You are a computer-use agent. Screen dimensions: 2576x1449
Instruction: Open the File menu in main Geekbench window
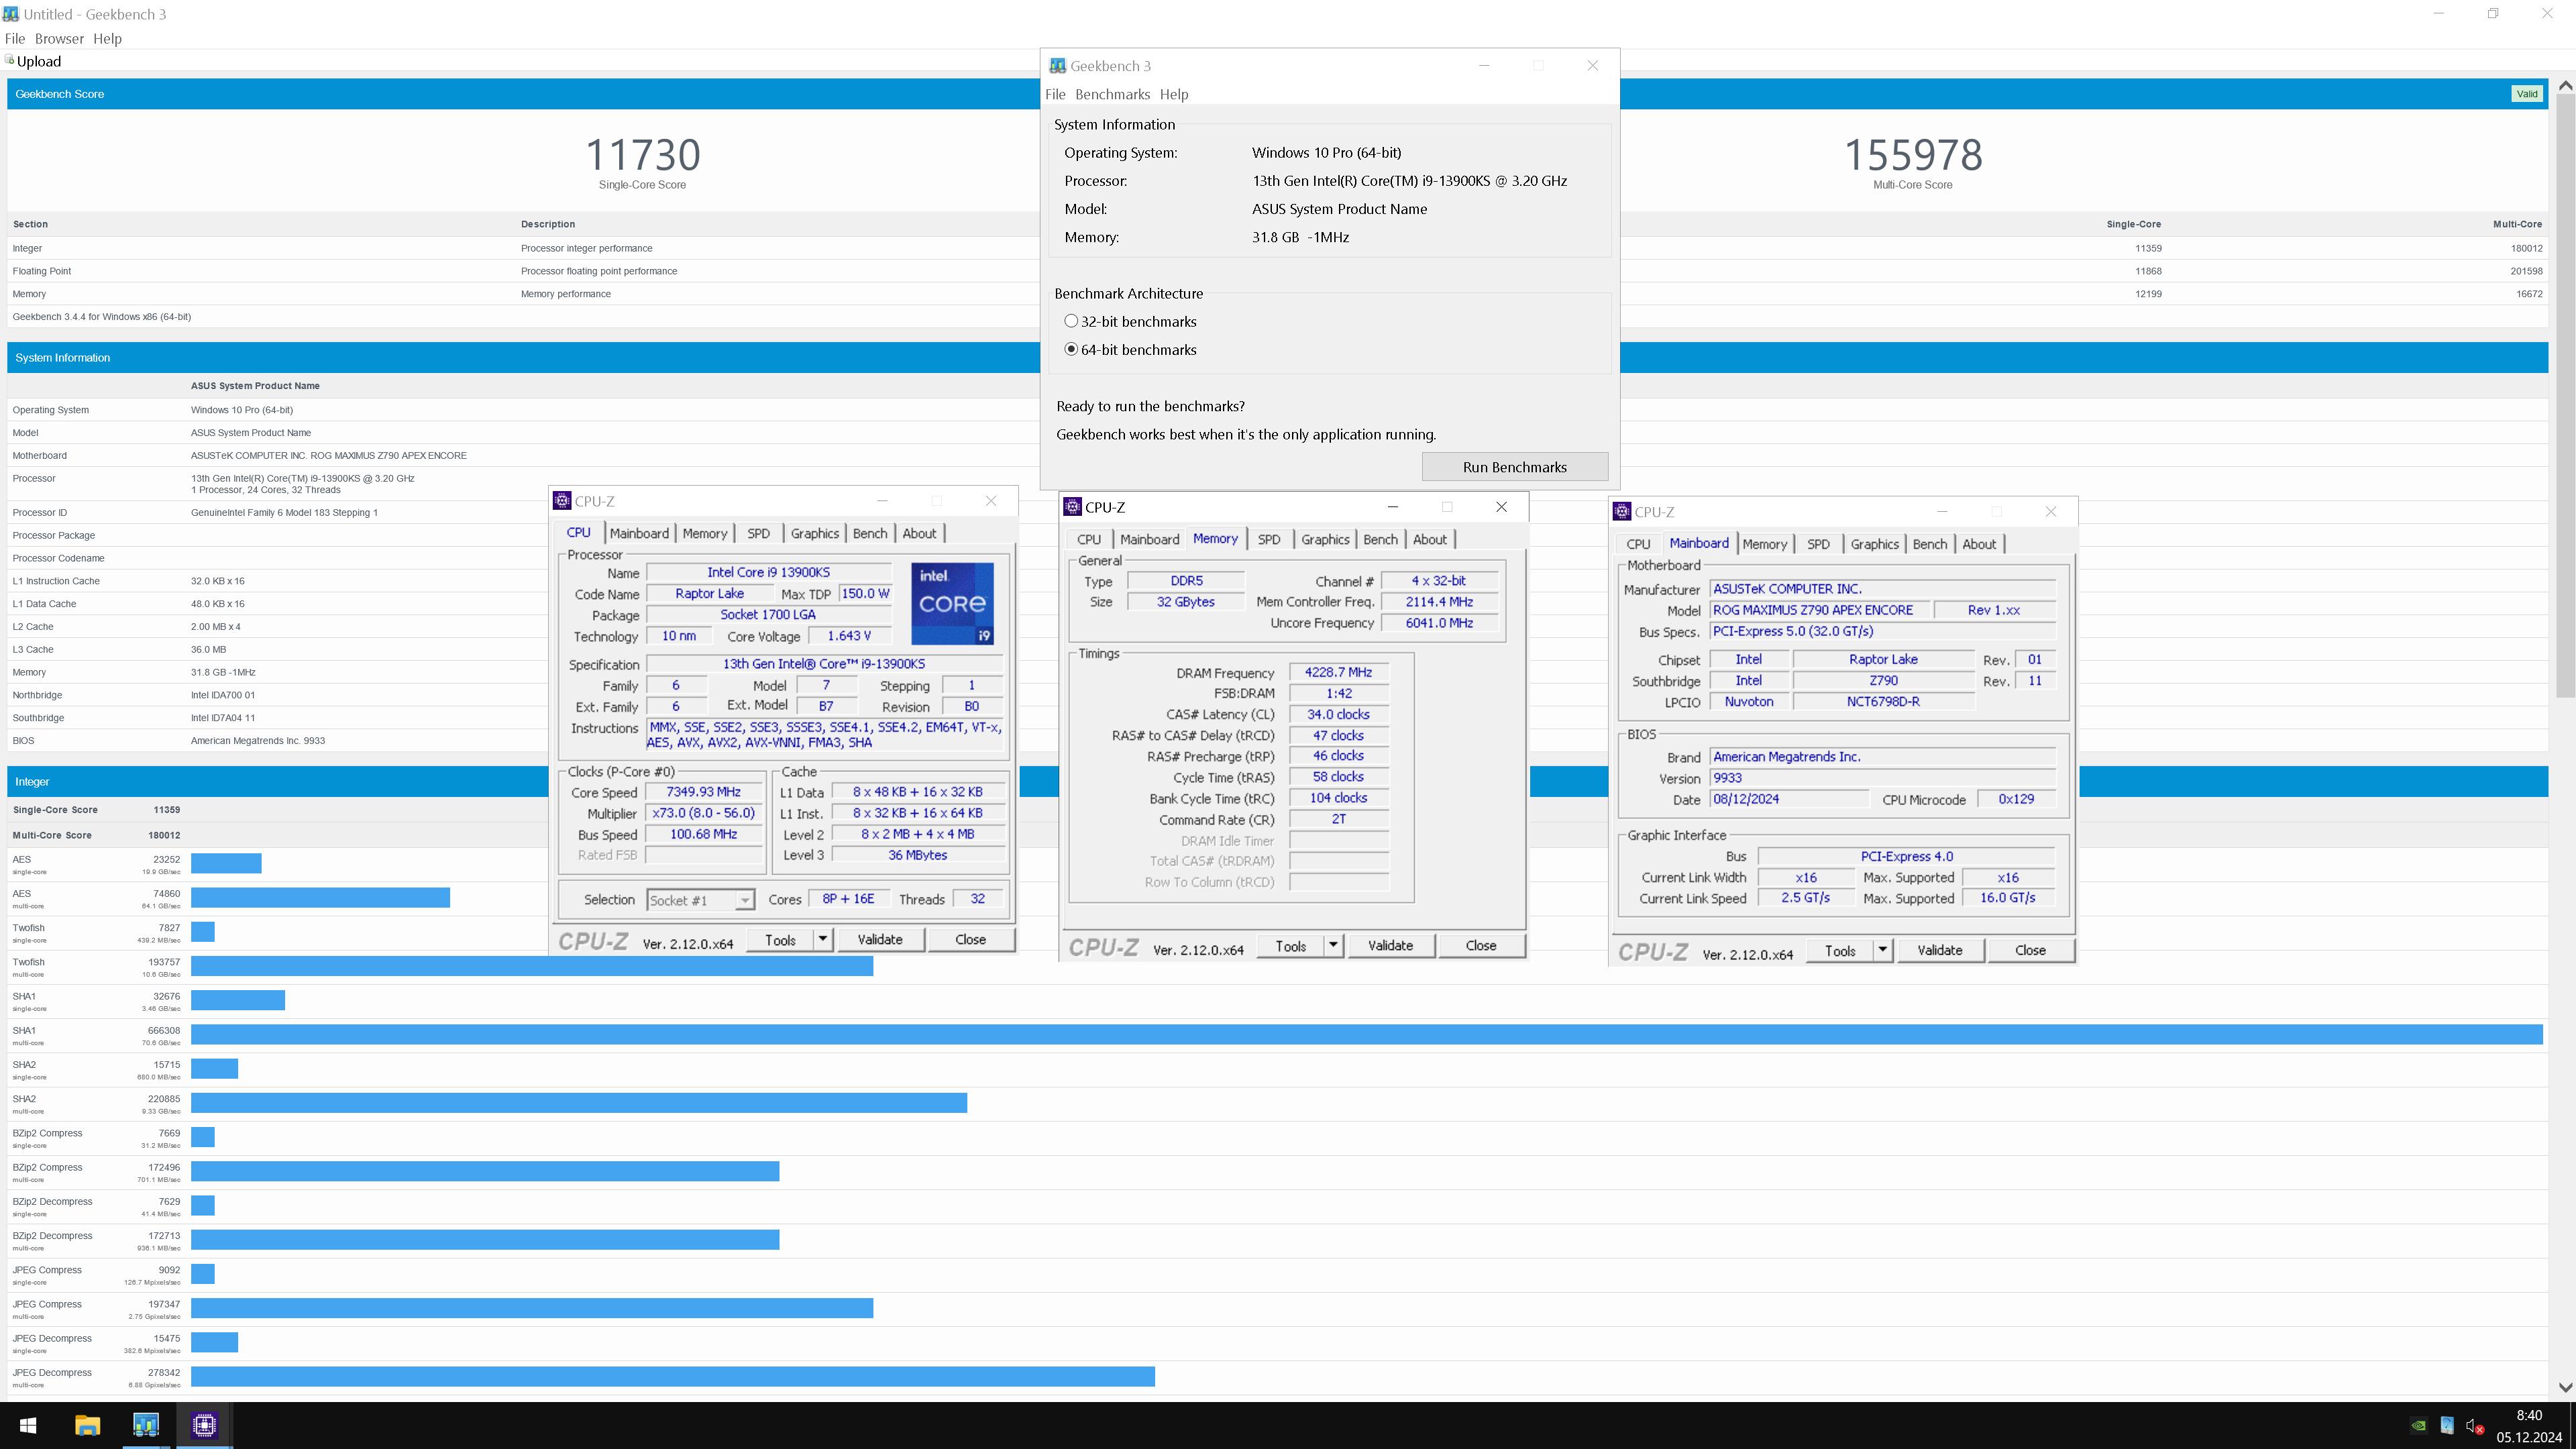pyautogui.click(x=15, y=38)
